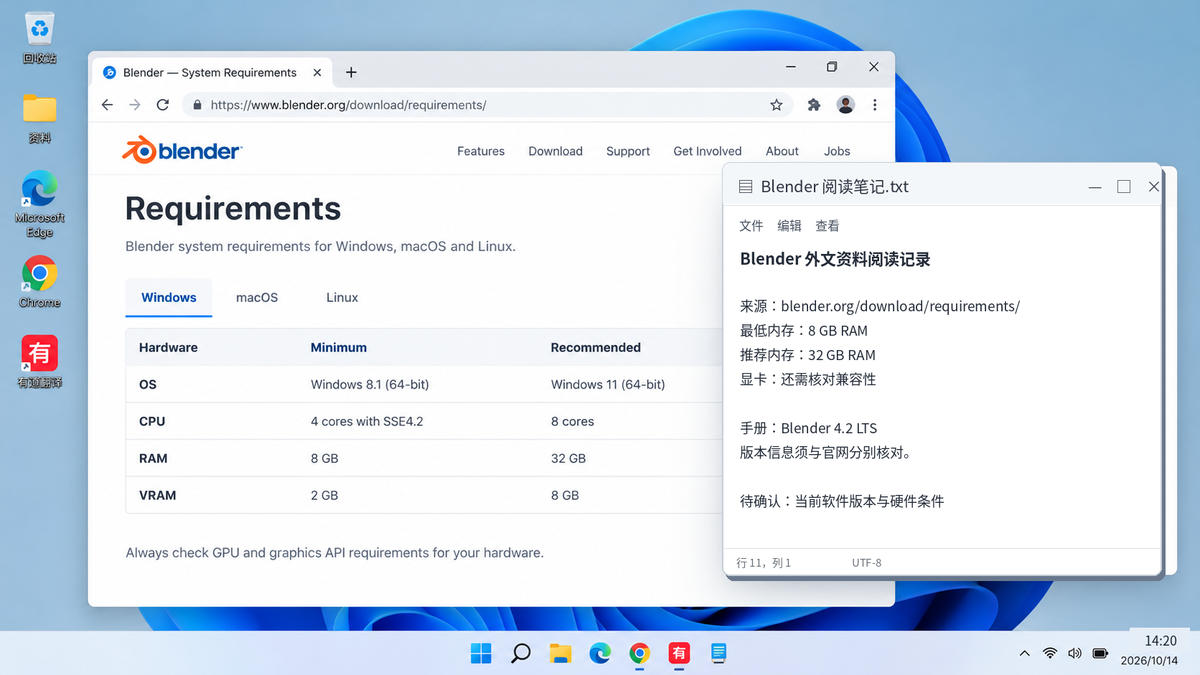This screenshot has height=675, width=1200.
Task: Open Chrome three-dot menu
Action: pyautogui.click(x=875, y=105)
